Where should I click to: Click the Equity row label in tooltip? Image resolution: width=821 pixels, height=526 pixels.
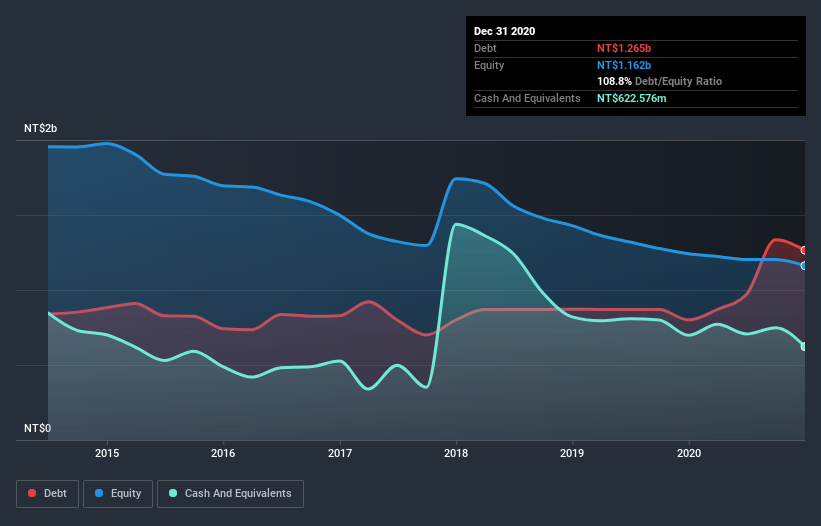[489, 65]
